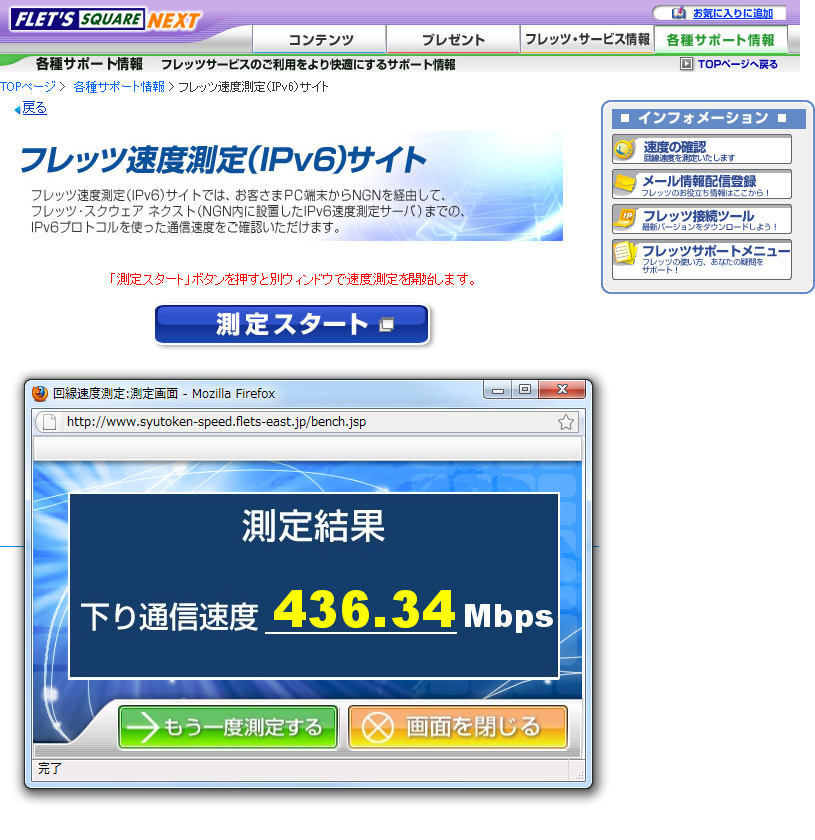Open 速度の確認 in the information panel
This screenshot has width=815, height=840.
coord(702,150)
